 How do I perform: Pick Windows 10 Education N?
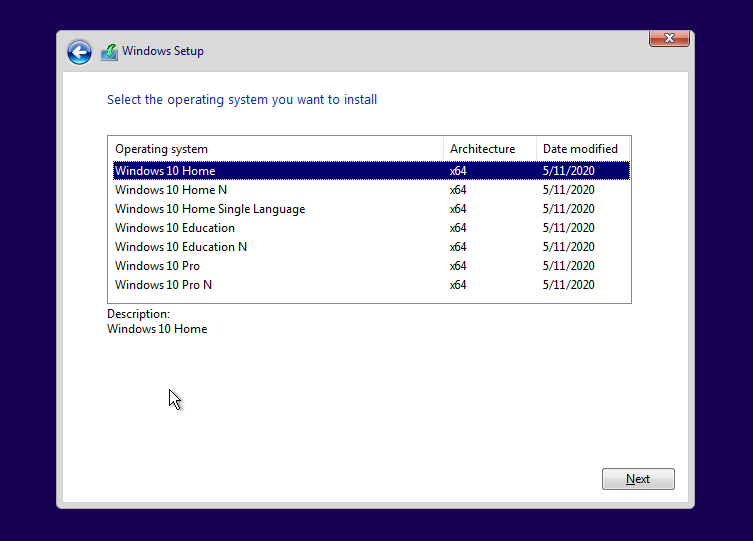(x=181, y=247)
